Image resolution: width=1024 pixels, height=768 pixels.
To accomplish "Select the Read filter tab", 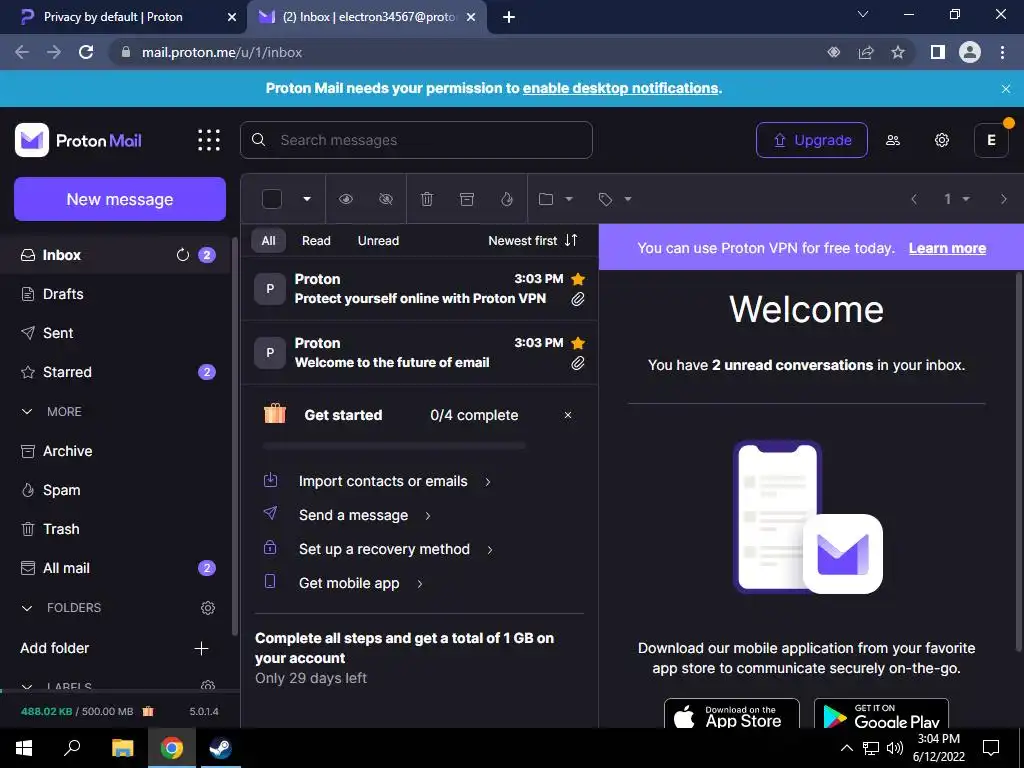I will click(316, 240).
